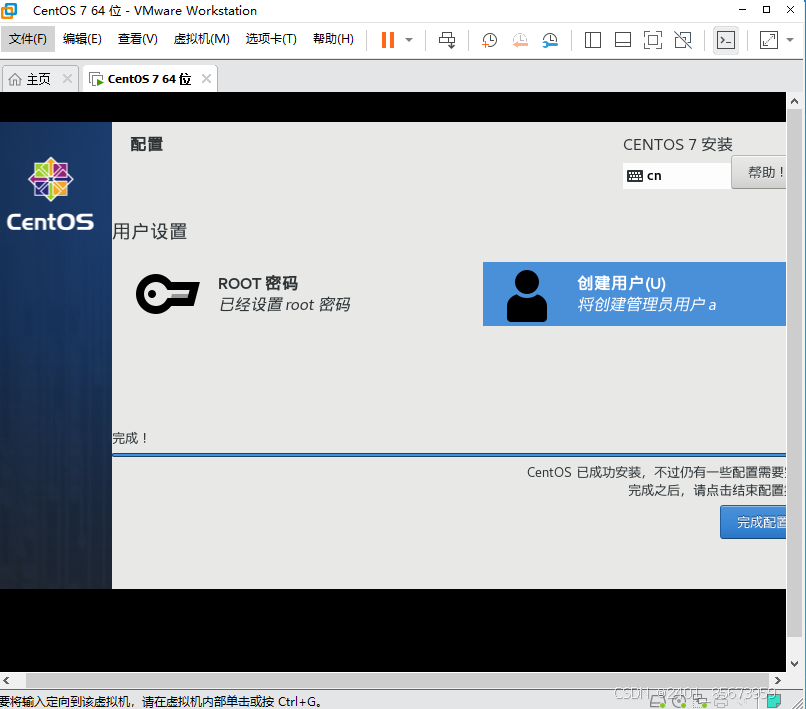Screen dimensions: 806x709
Task: Click the 用户设置 heading text
Action: click(150, 231)
